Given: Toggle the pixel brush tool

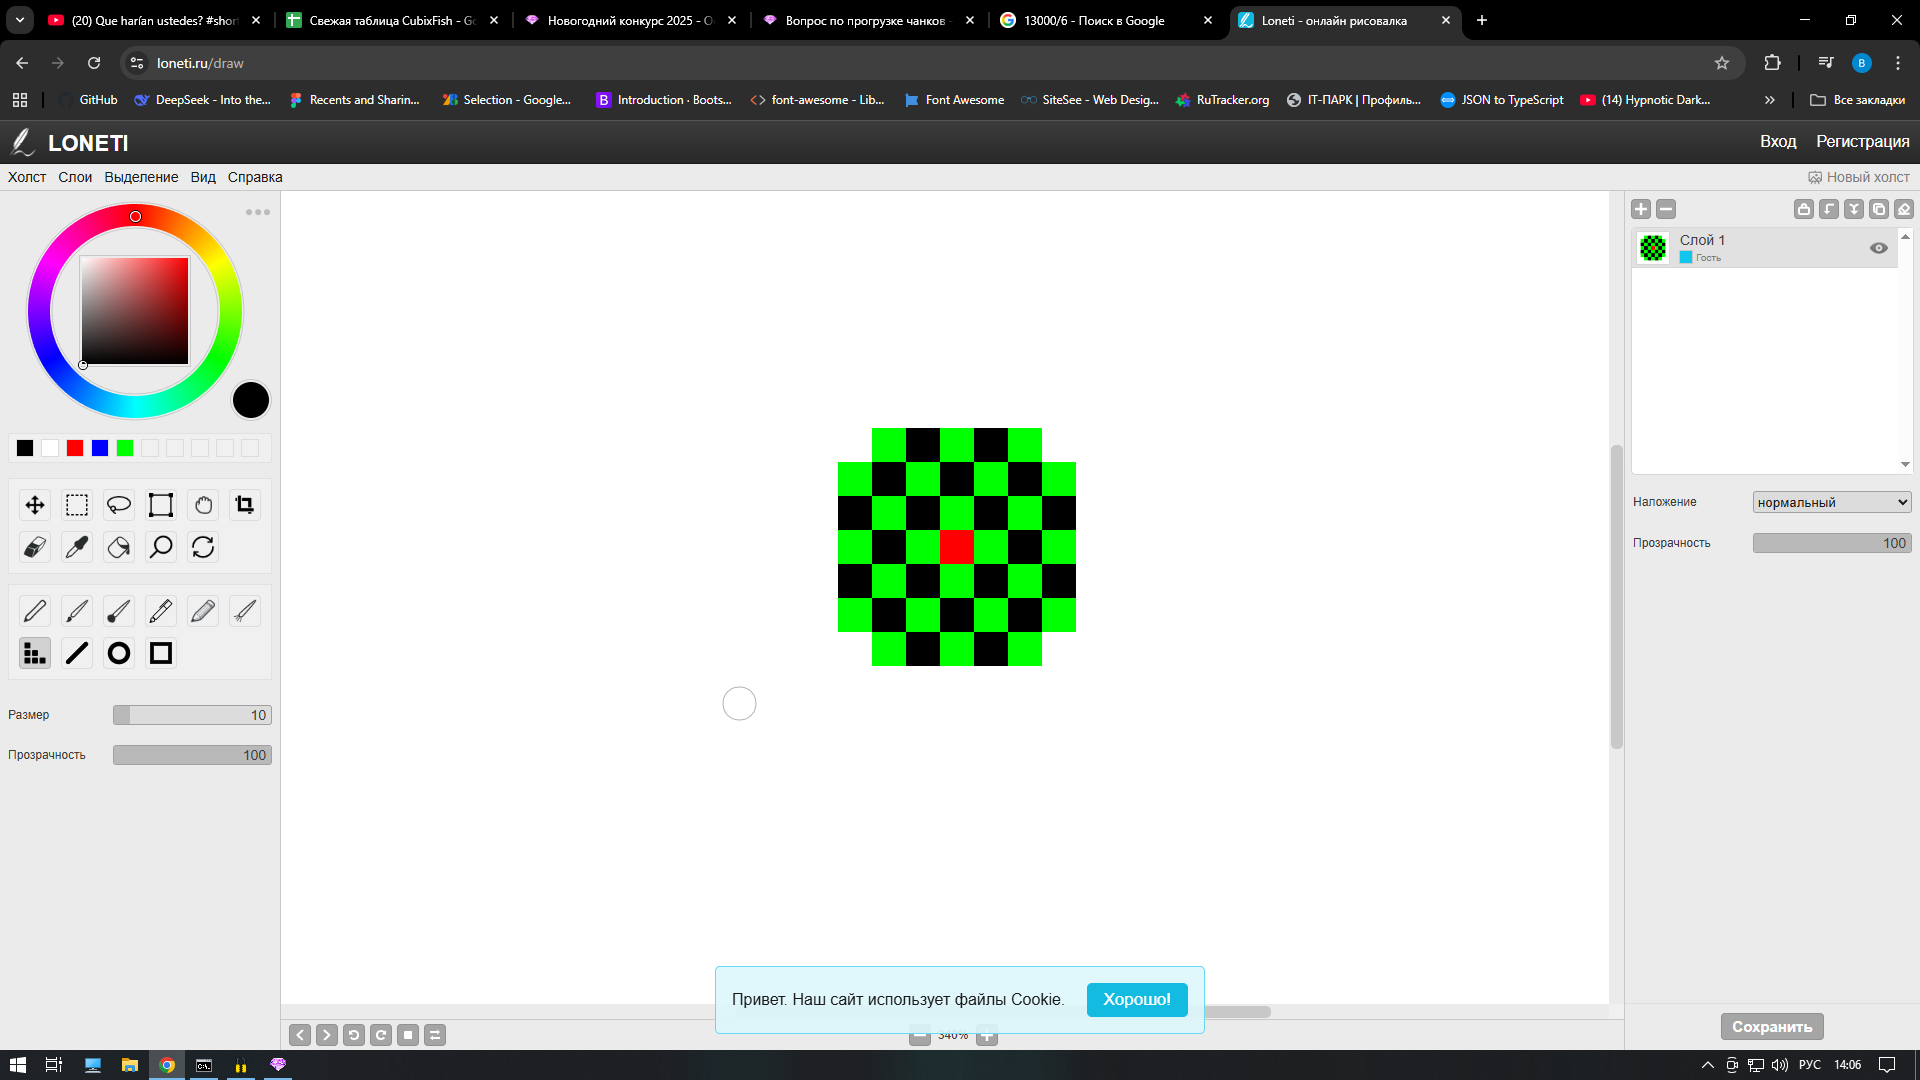Looking at the screenshot, I should point(35,653).
